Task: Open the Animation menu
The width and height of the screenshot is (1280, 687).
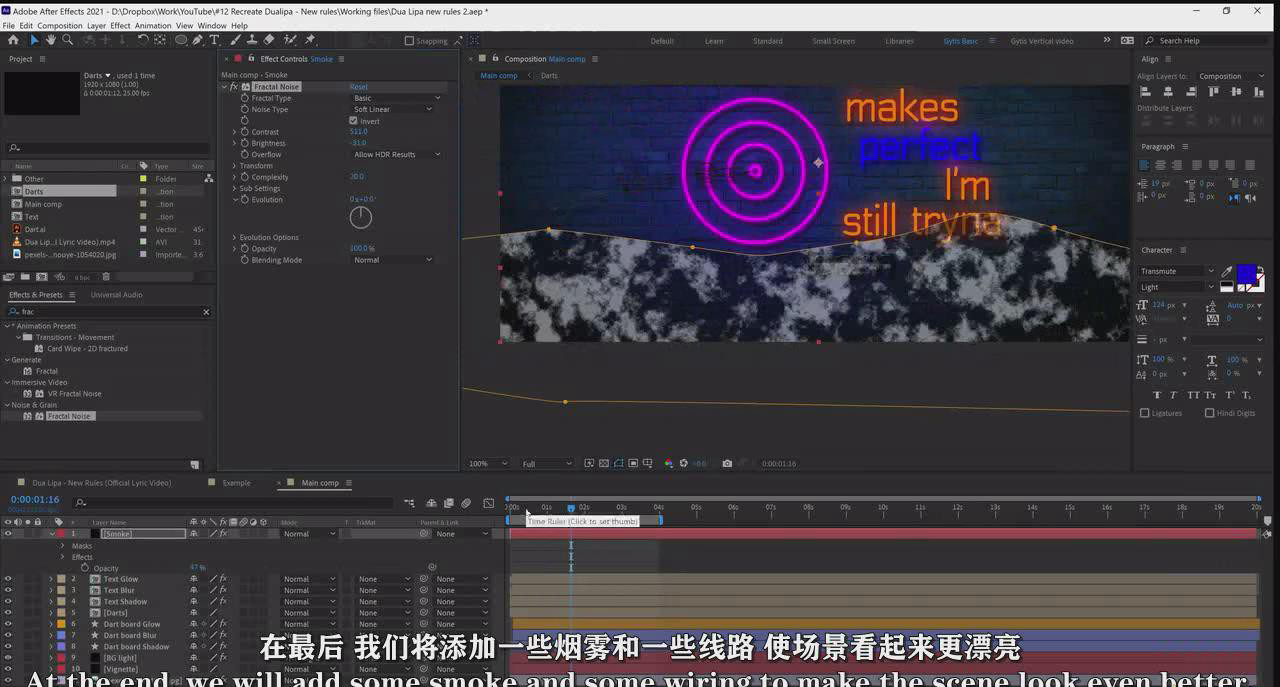Action: tap(153, 26)
